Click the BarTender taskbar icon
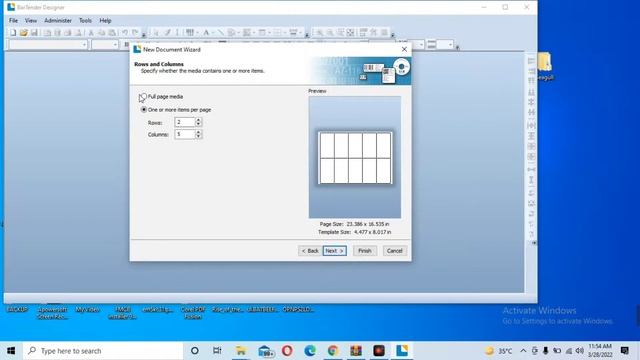Screen dimensions: 640x360 (x=402, y=351)
